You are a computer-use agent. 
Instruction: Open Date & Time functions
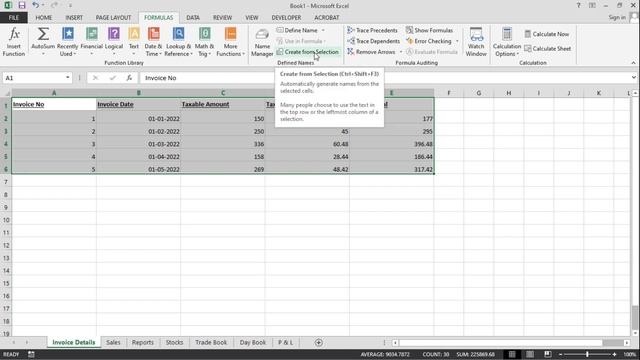pyautogui.click(x=153, y=42)
